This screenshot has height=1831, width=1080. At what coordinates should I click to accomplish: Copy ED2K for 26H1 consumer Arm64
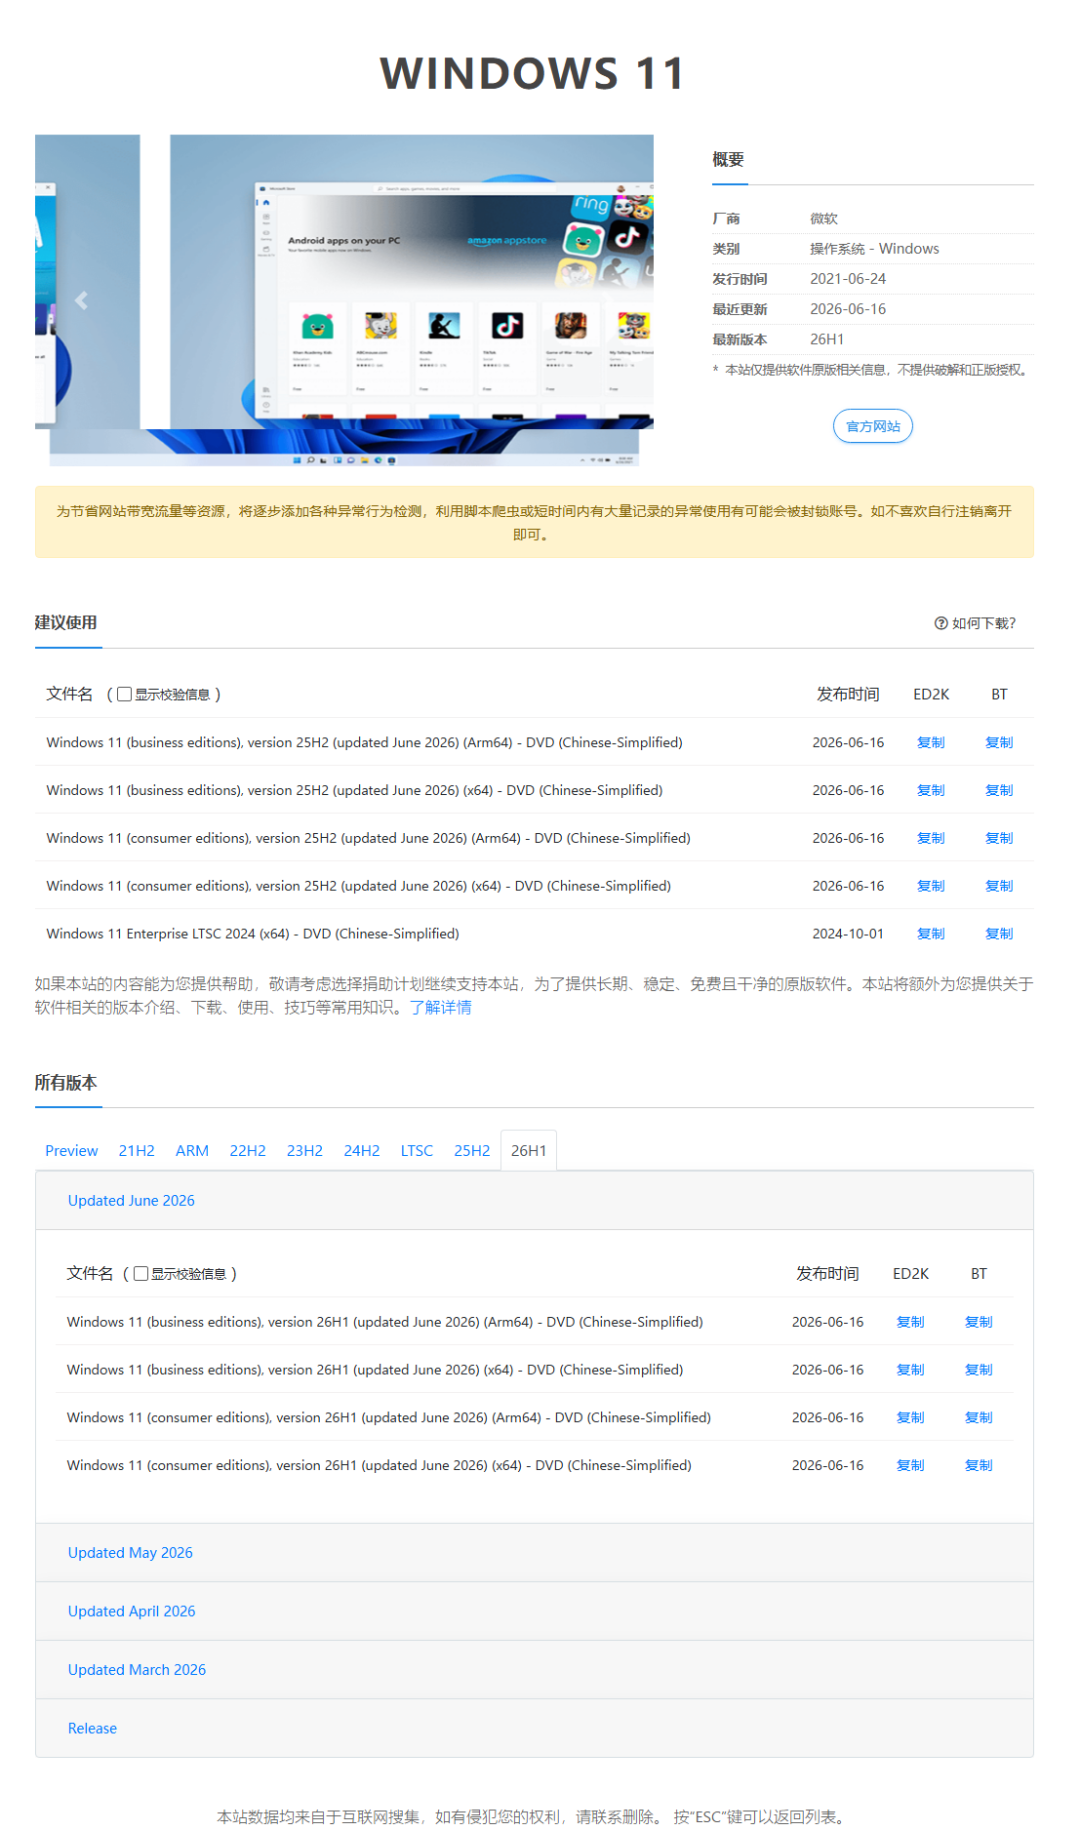(910, 1418)
